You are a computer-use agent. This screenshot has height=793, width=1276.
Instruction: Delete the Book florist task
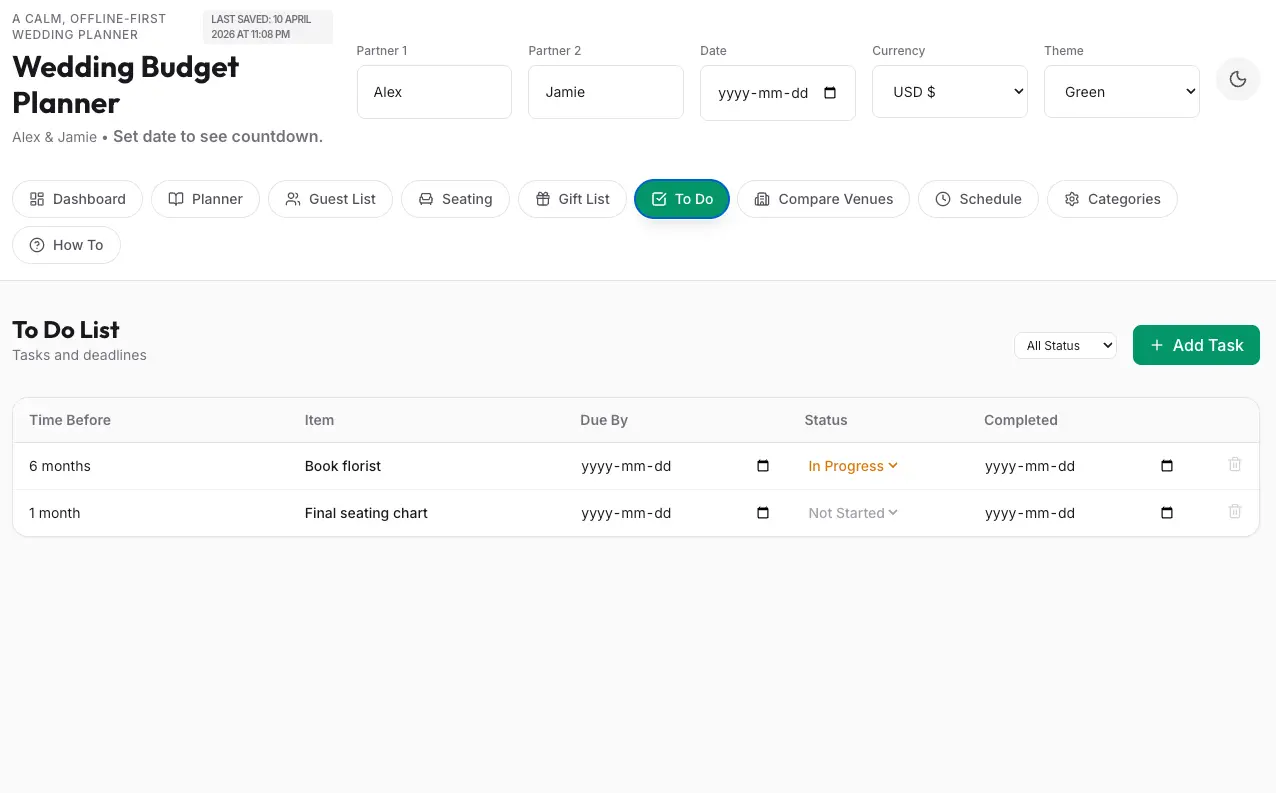pyautogui.click(x=1235, y=465)
